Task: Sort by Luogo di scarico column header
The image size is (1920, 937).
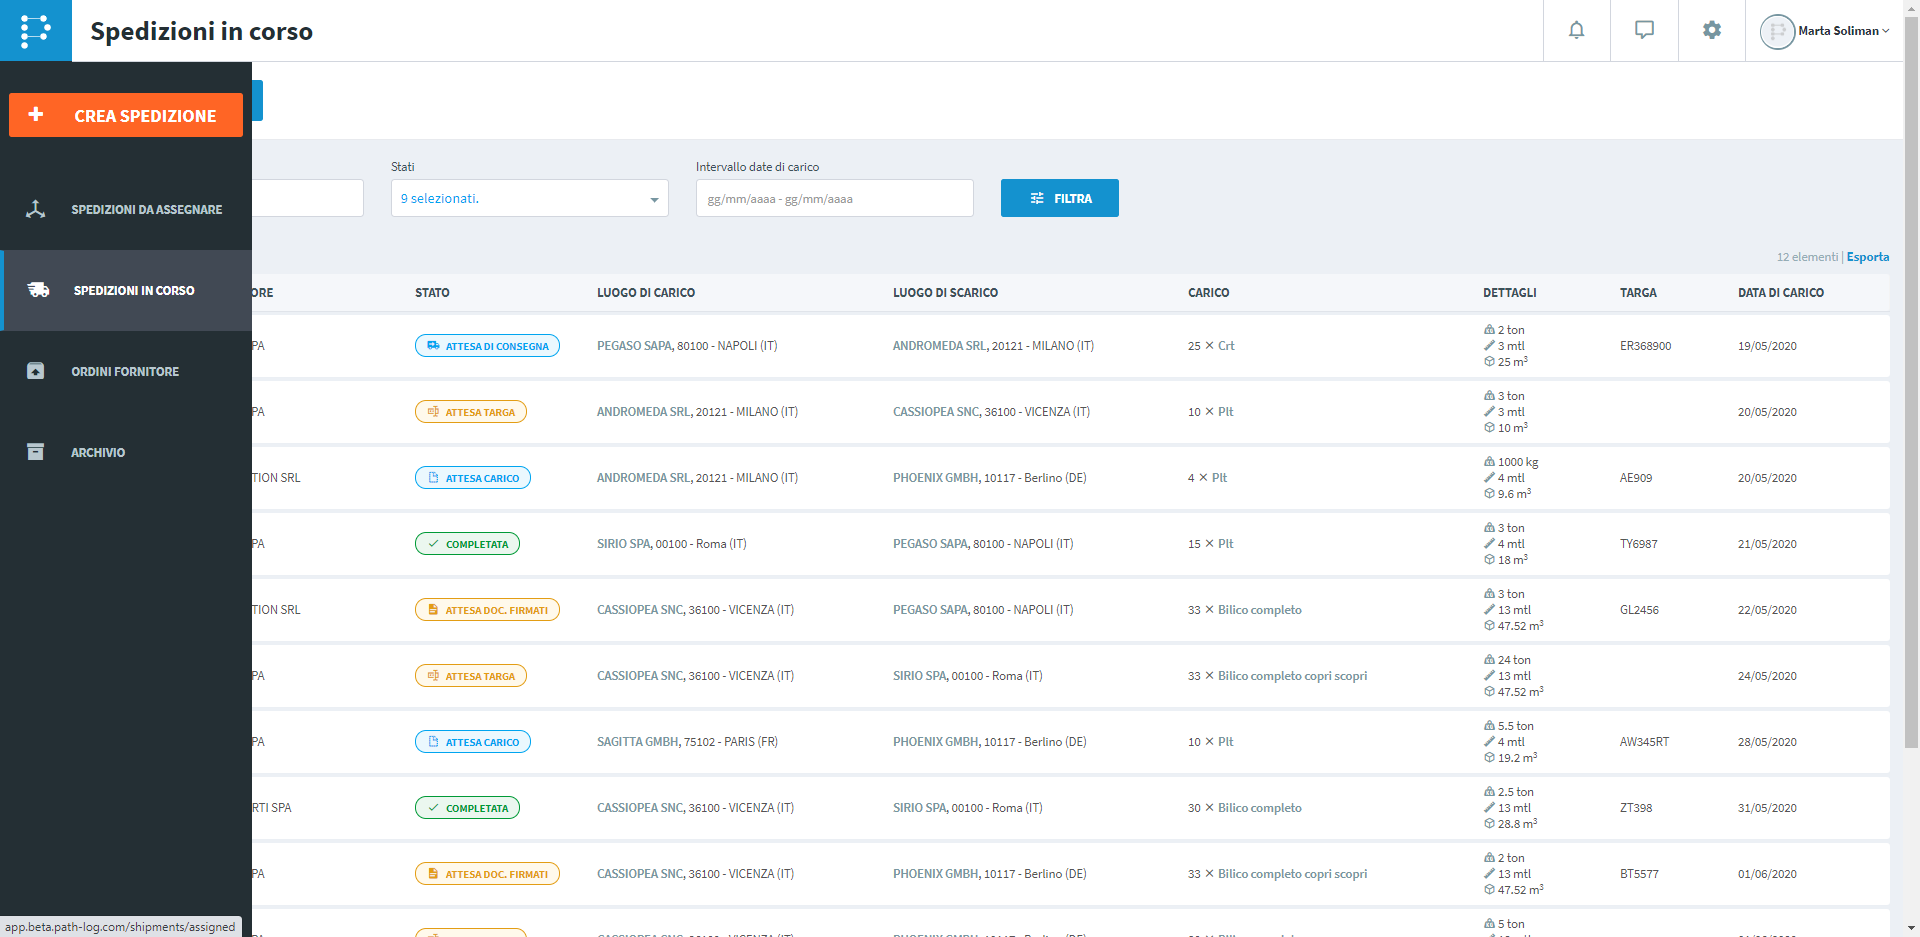Action: coord(945,293)
